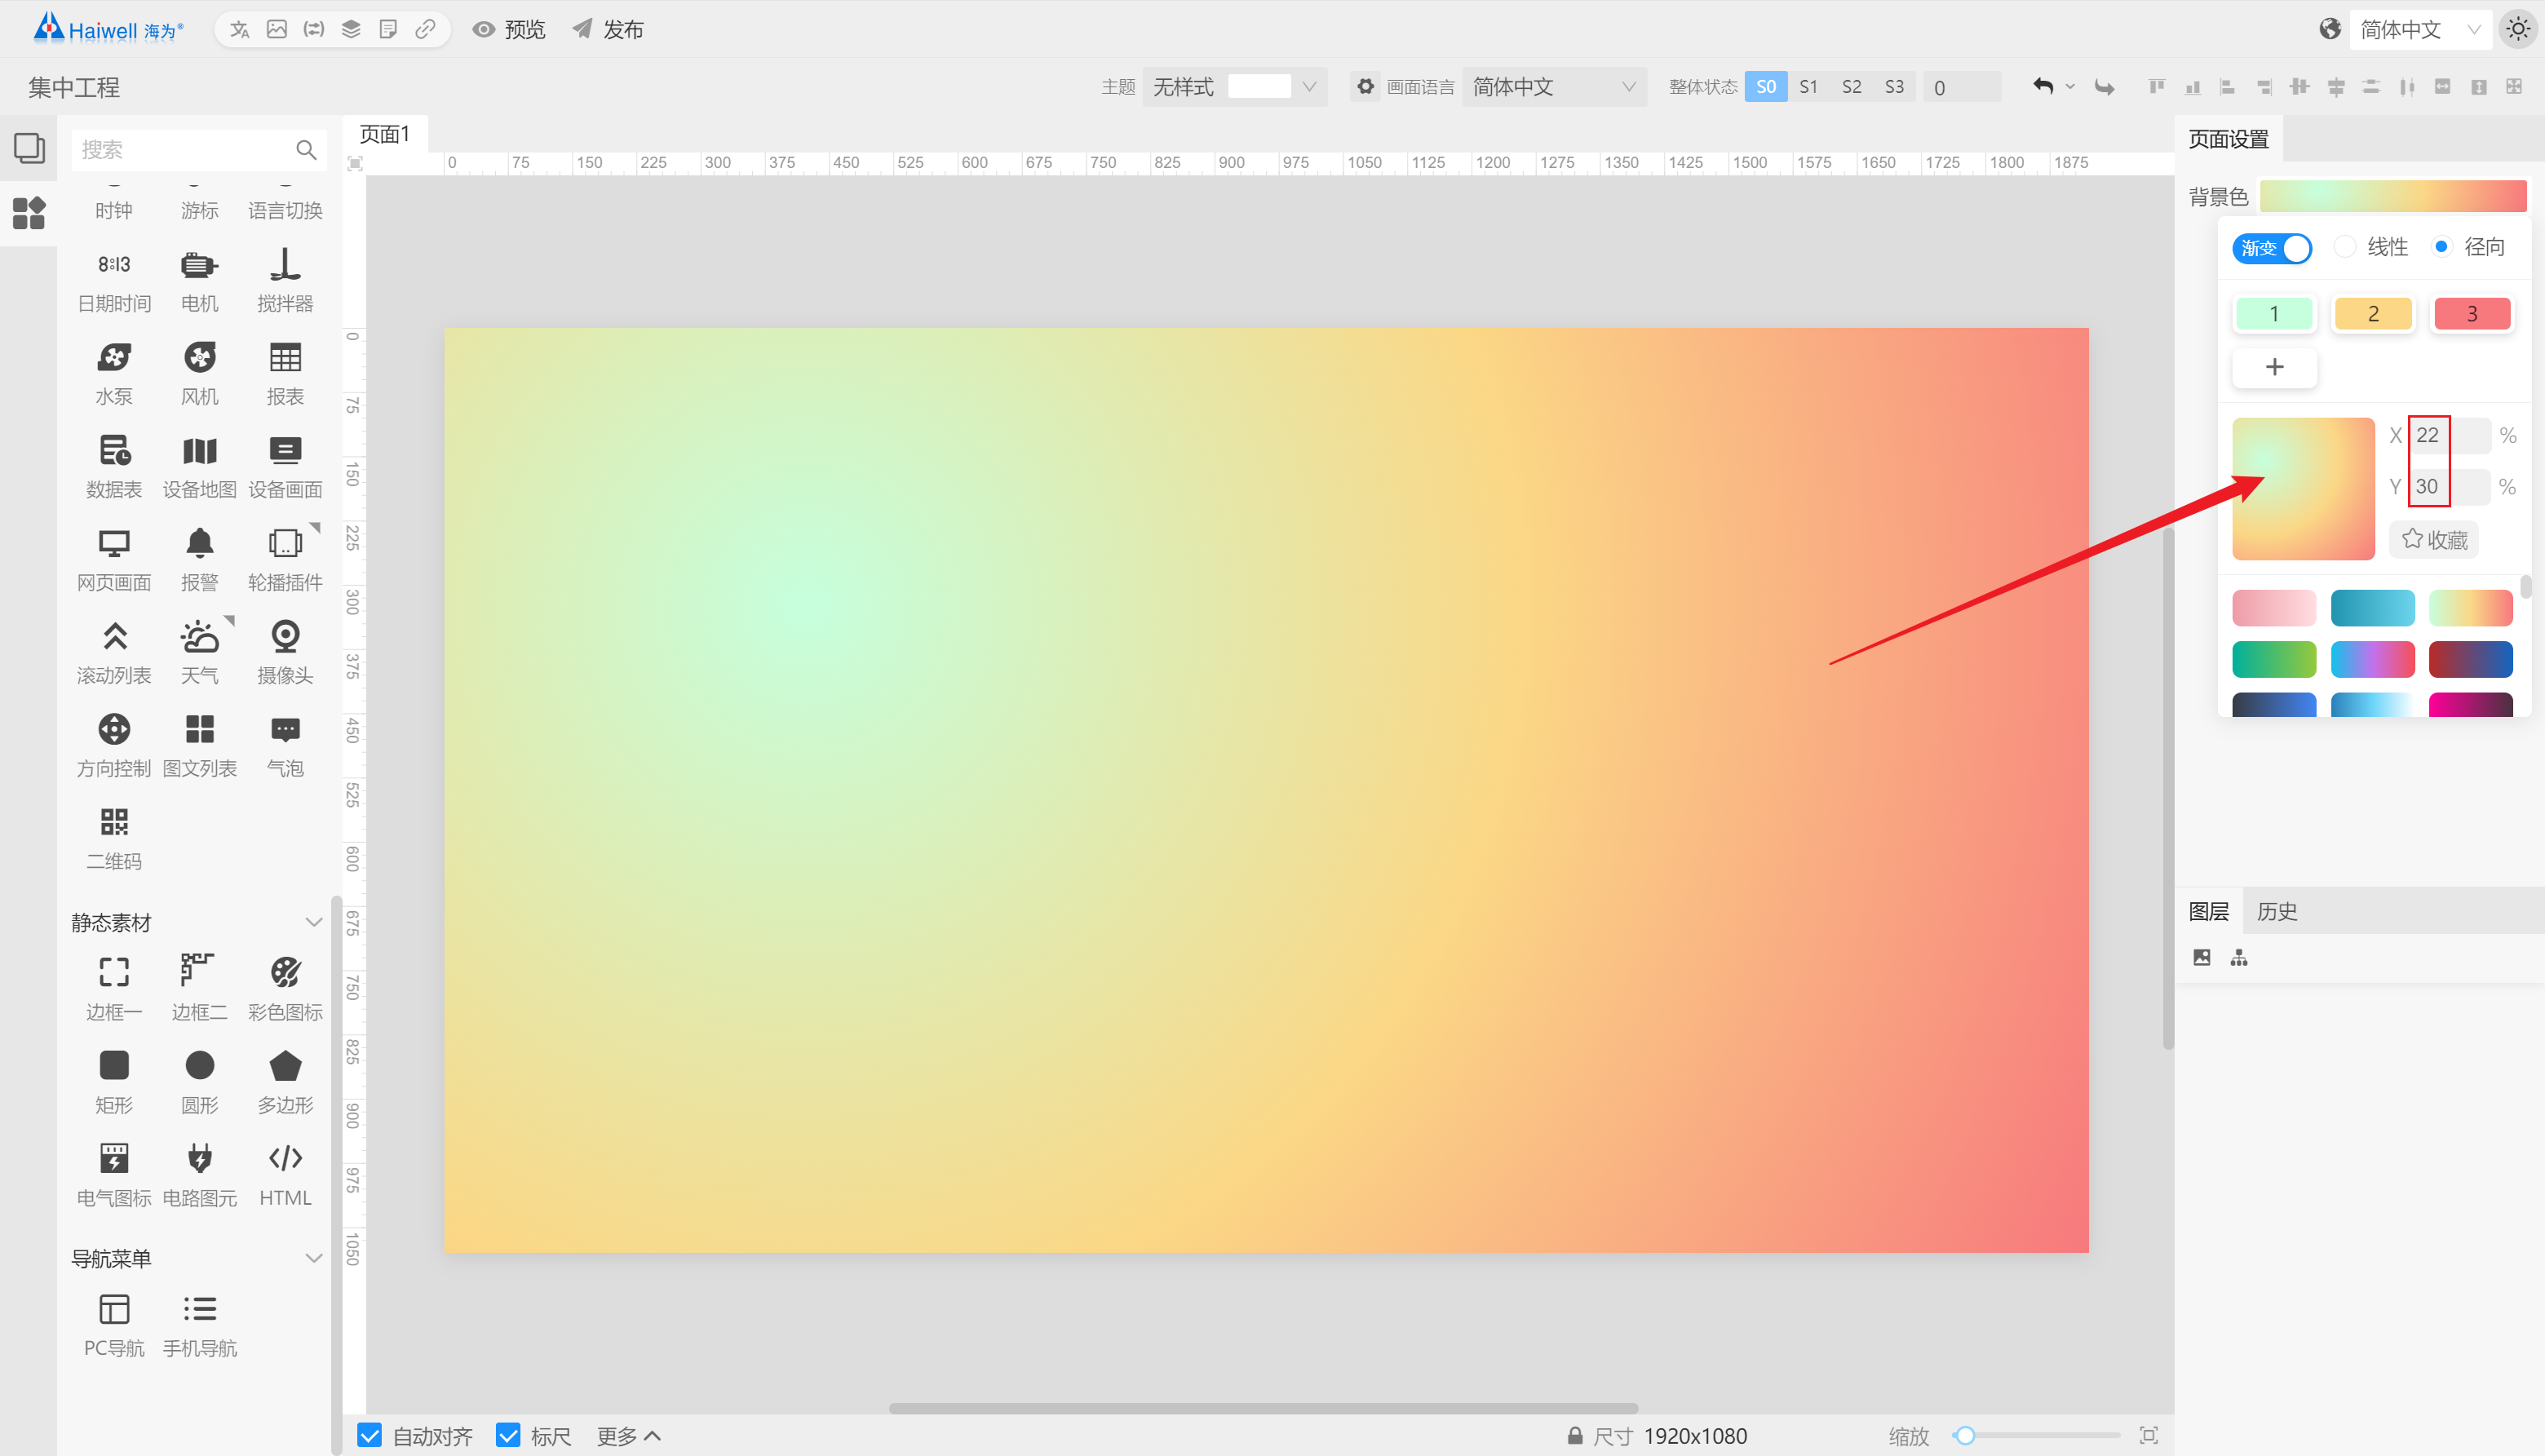Open the 画面语言 简体中文 dropdown
Screen dimensions: 2545x1456
[1554, 87]
